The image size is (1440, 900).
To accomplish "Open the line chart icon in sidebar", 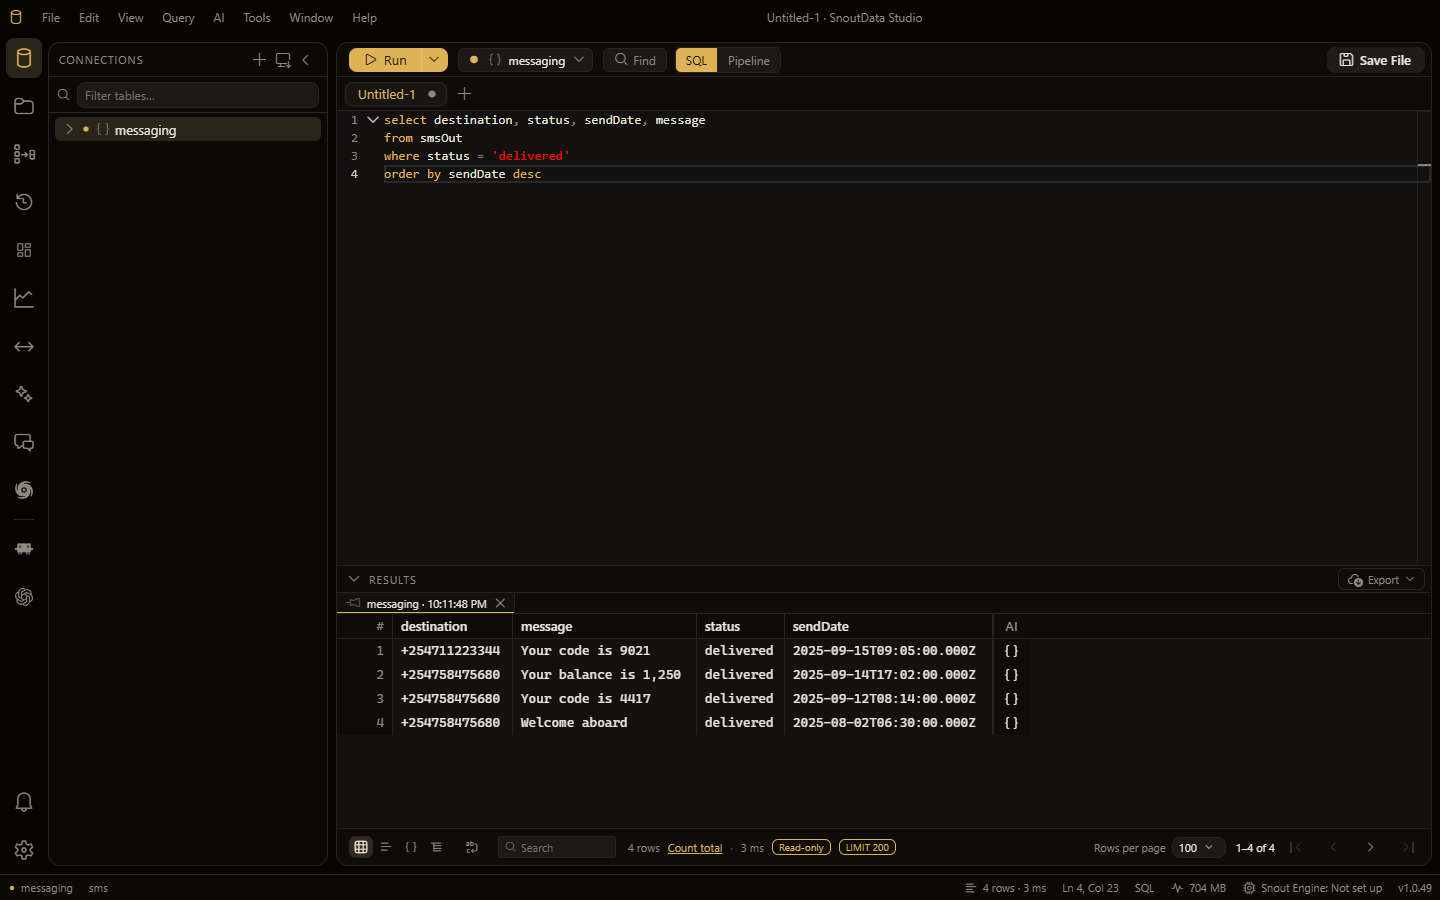I will click(x=24, y=298).
